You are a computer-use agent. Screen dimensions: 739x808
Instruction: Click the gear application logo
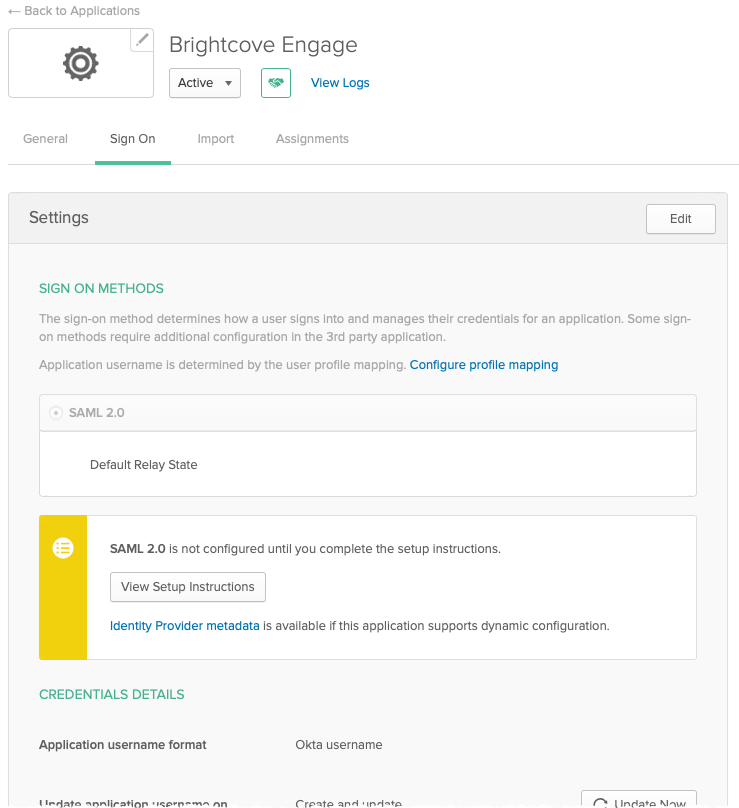pyautogui.click(x=80, y=63)
